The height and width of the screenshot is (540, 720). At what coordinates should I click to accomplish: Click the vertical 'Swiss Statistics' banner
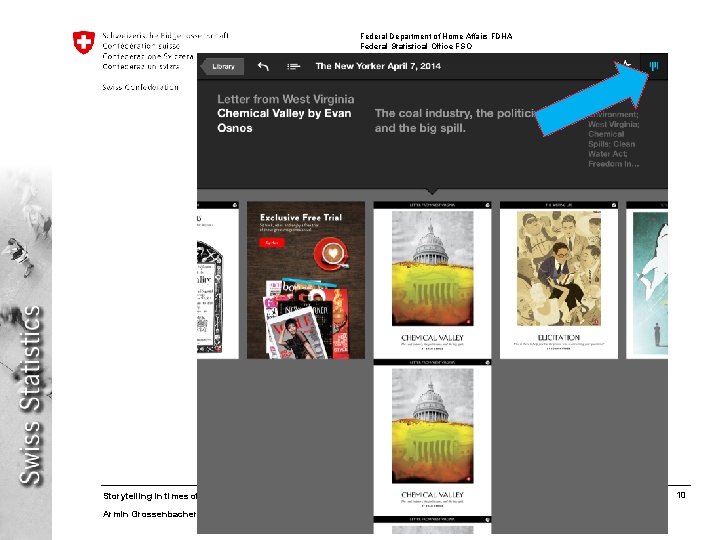[31, 395]
